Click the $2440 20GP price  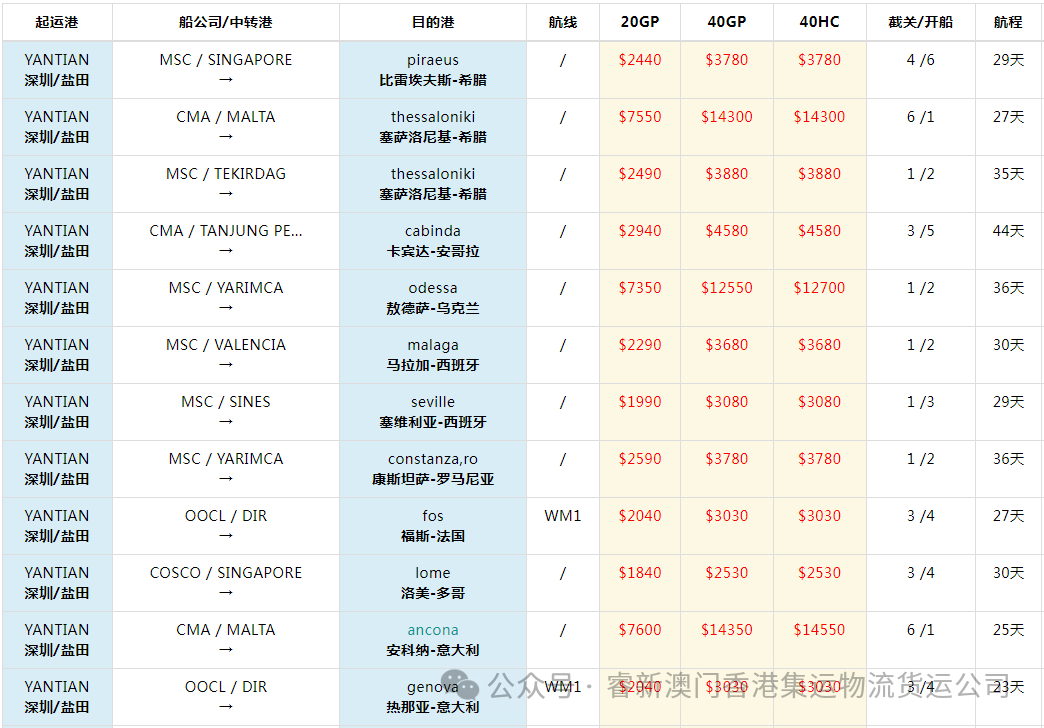coord(640,60)
